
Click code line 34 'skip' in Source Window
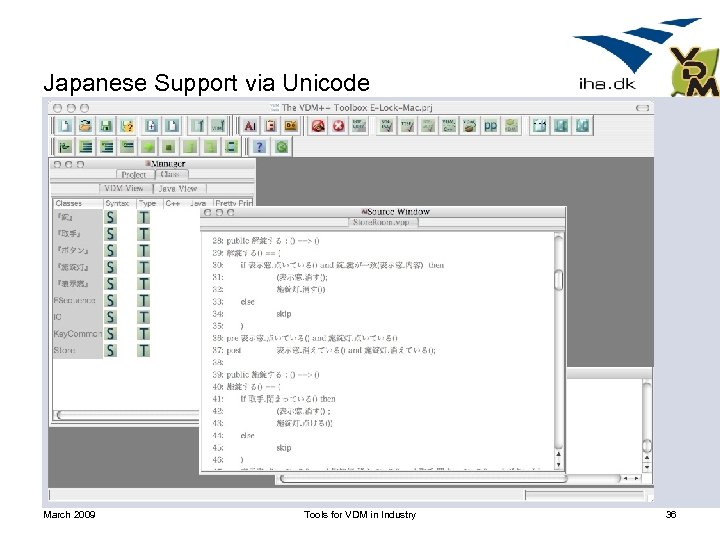click(284, 314)
